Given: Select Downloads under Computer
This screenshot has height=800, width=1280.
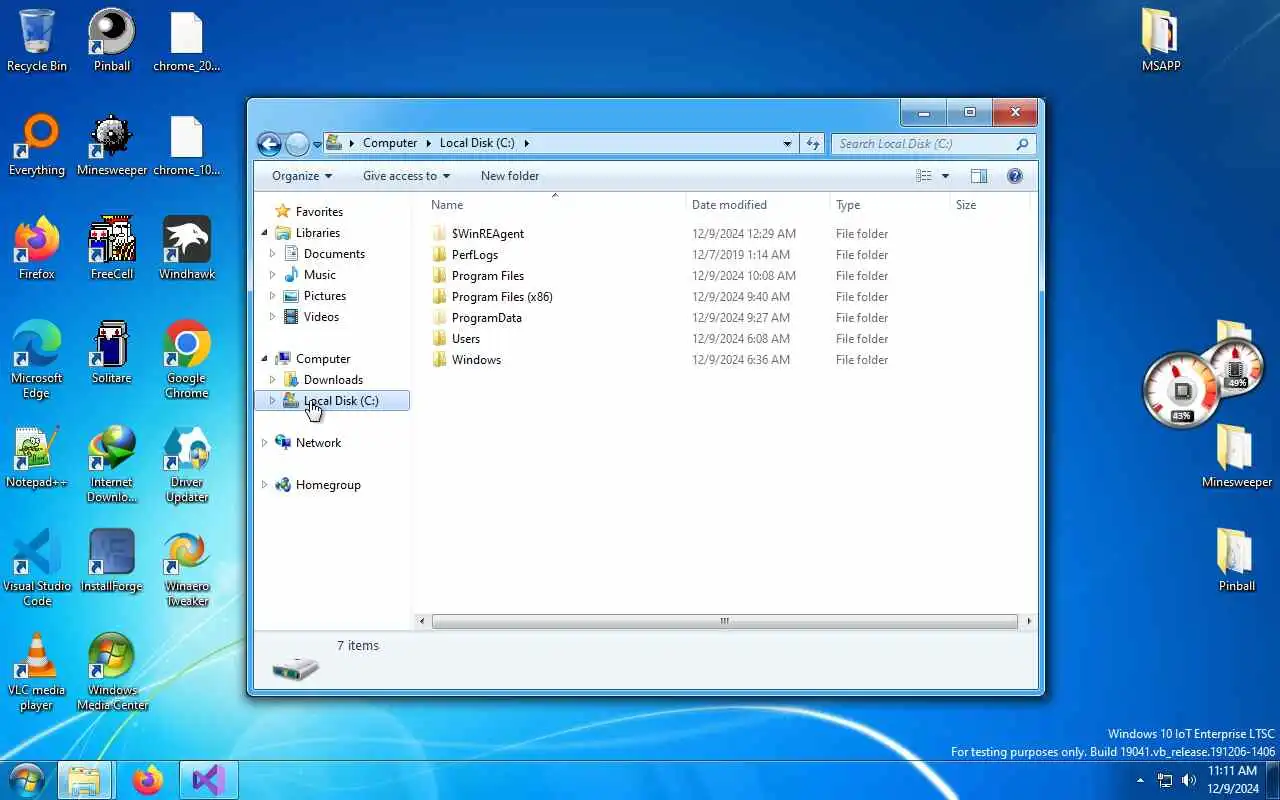Looking at the screenshot, I should pyautogui.click(x=333, y=380).
